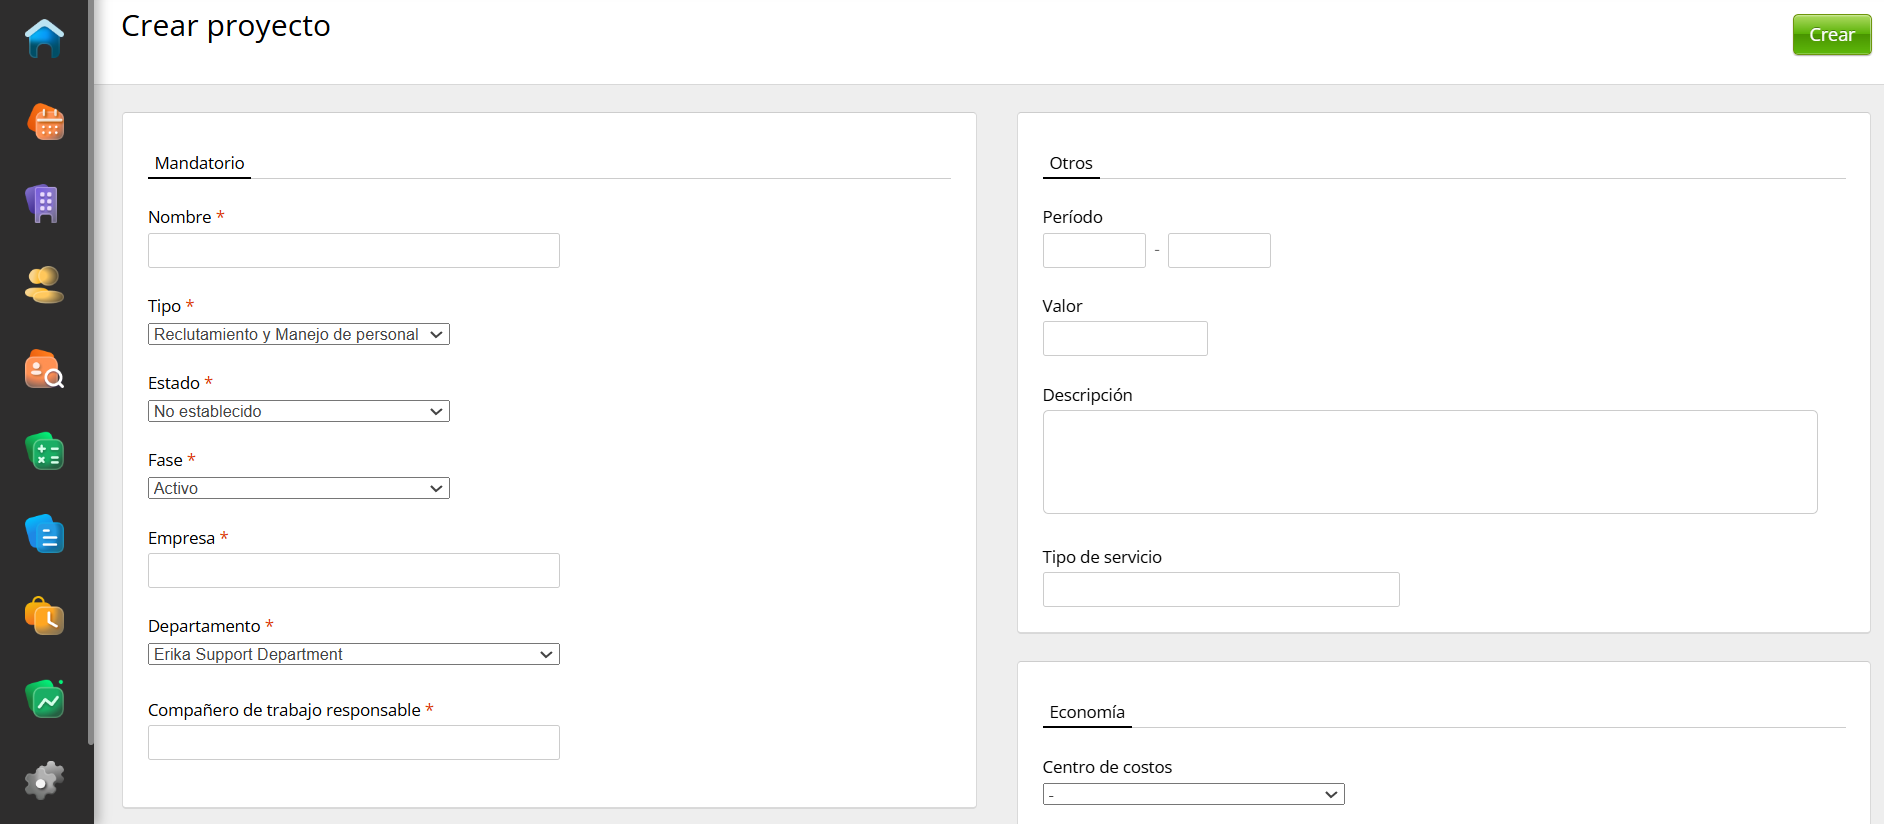
Task: Click the purple building icon
Action: tap(44, 204)
